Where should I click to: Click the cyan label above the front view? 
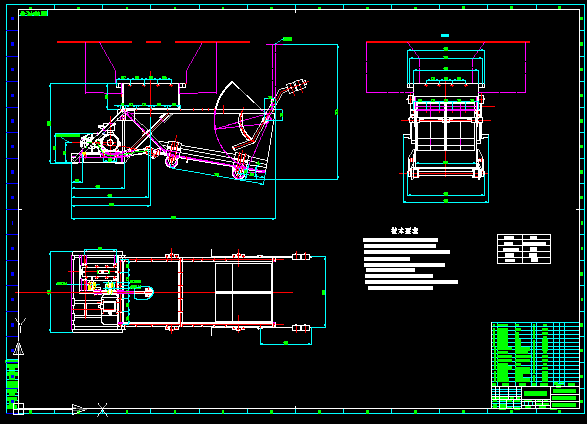[x=445, y=36]
